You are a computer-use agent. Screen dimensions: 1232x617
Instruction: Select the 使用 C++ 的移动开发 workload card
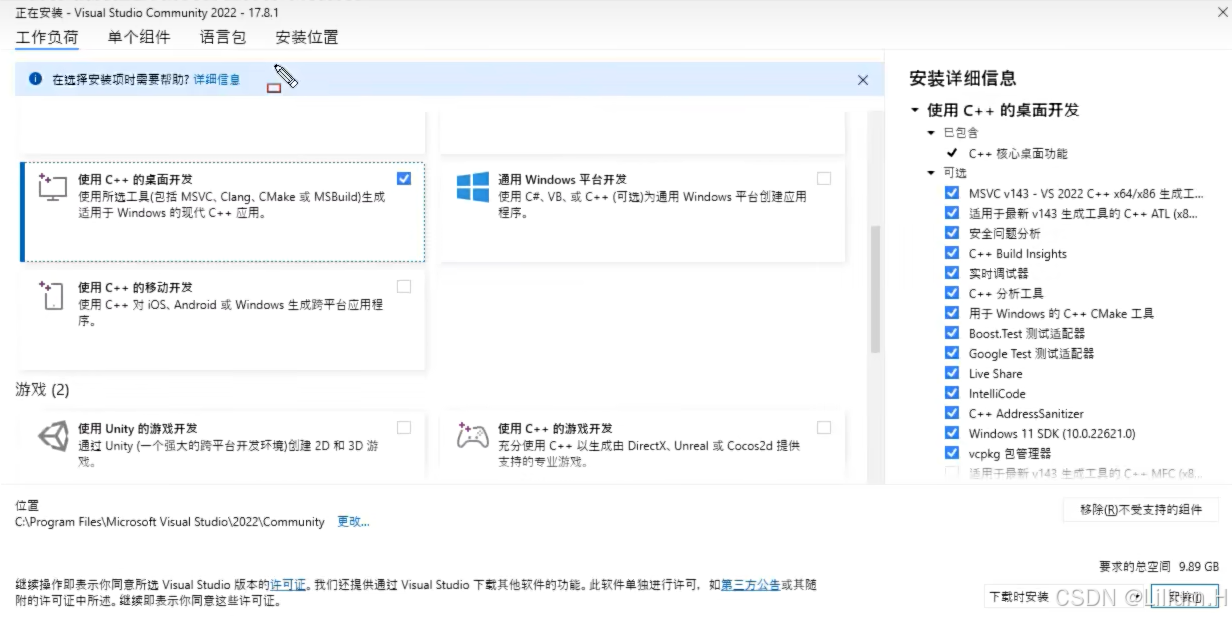(x=222, y=320)
